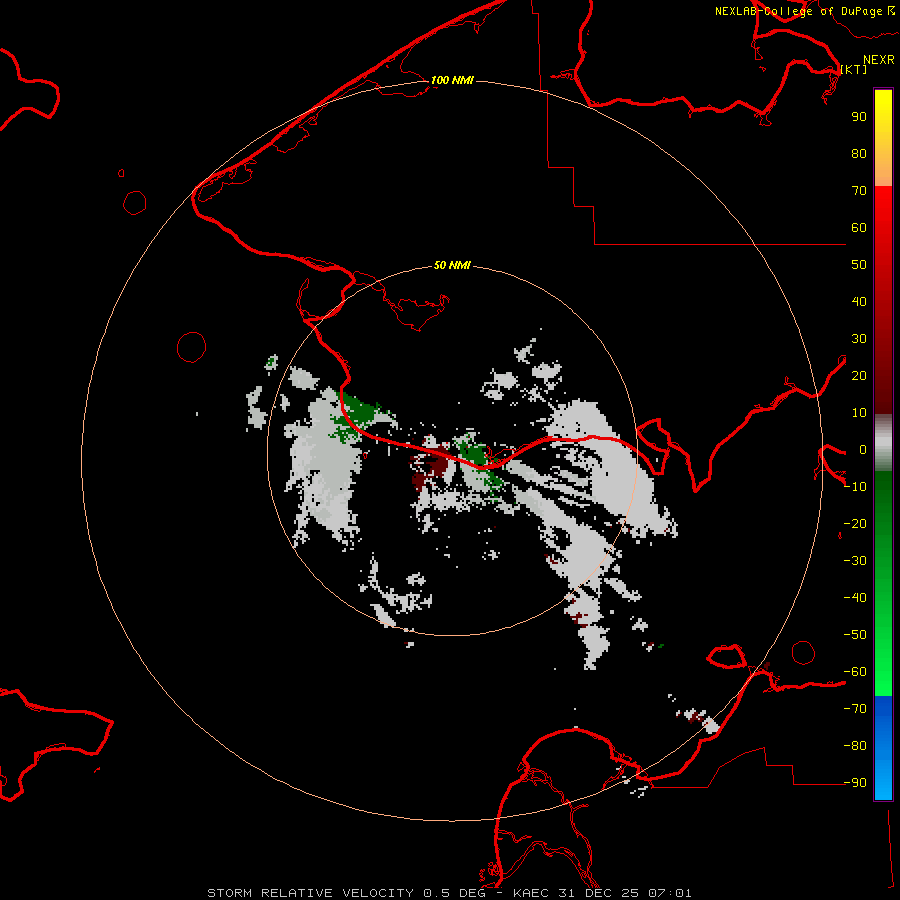Image resolution: width=900 pixels, height=900 pixels.
Task: Click the 0.5 DEG elevation text in caption
Action: (x=454, y=893)
